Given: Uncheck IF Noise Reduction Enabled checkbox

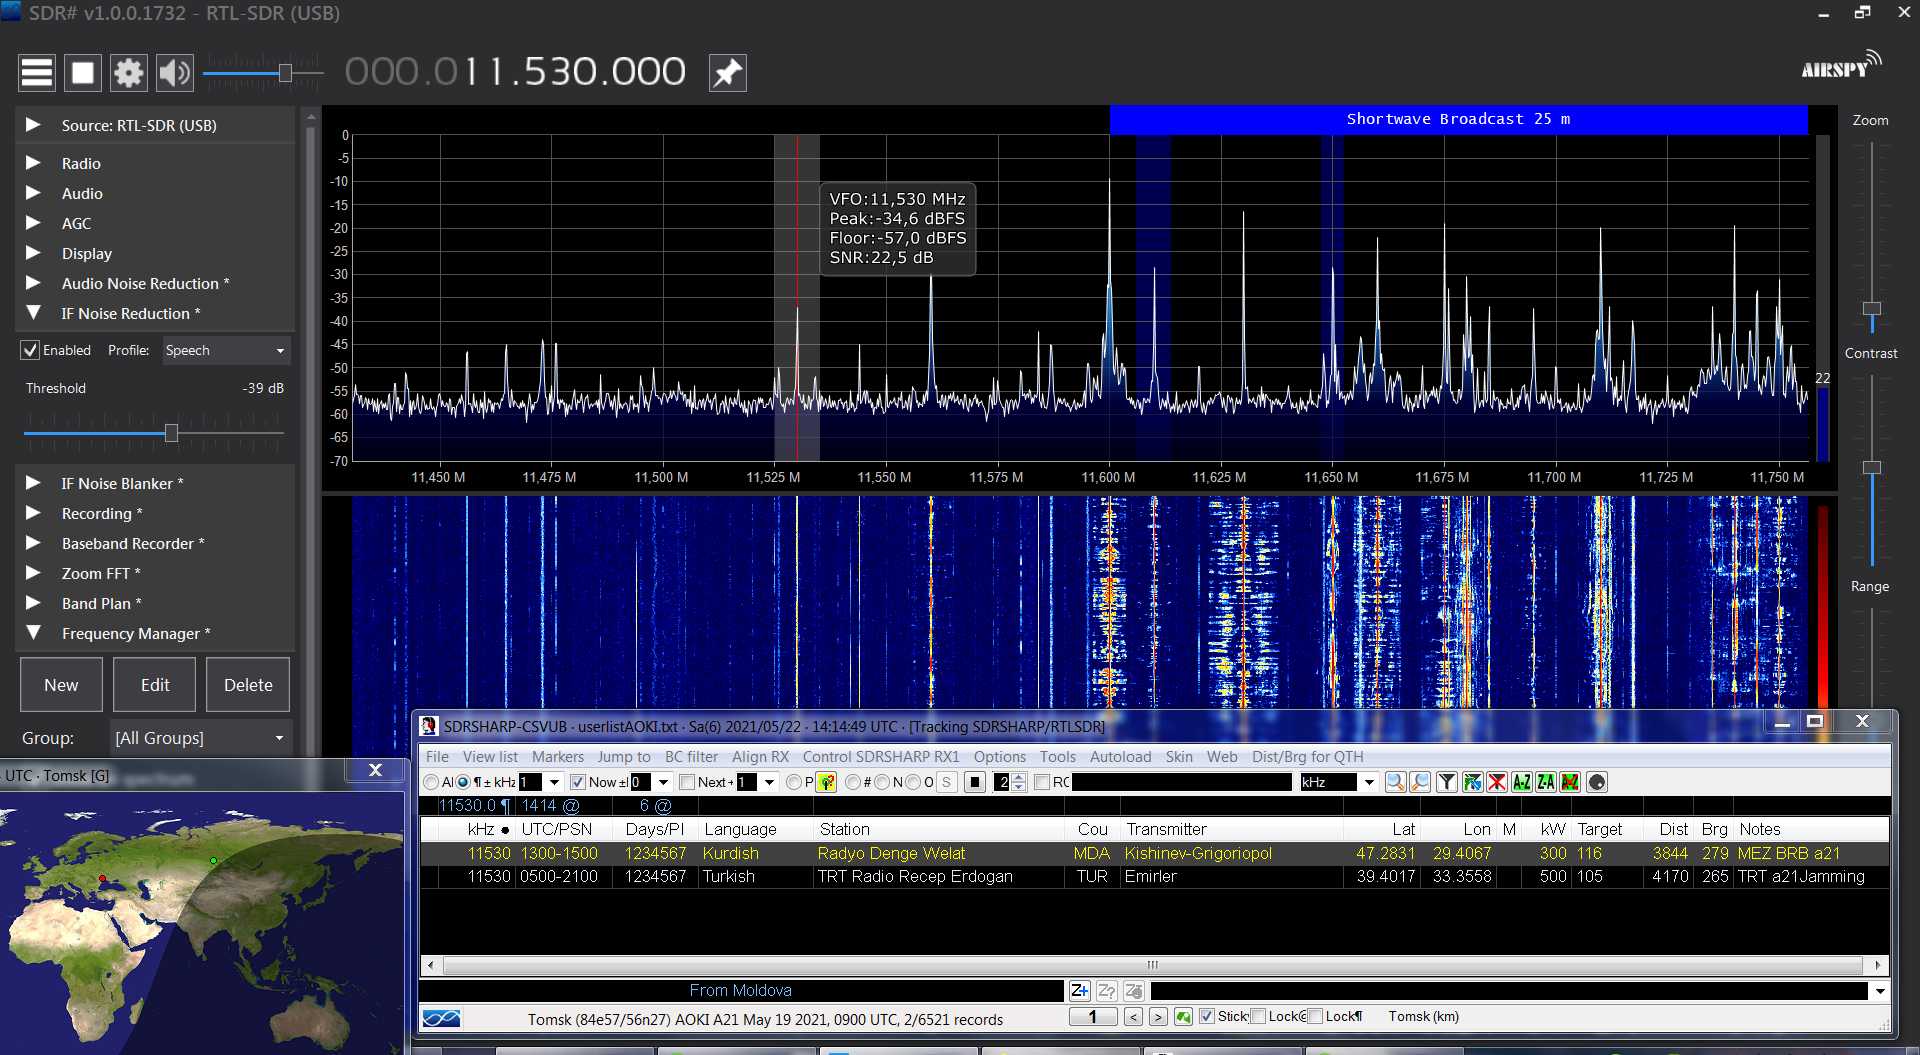Looking at the screenshot, I should [x=31, y=350].
